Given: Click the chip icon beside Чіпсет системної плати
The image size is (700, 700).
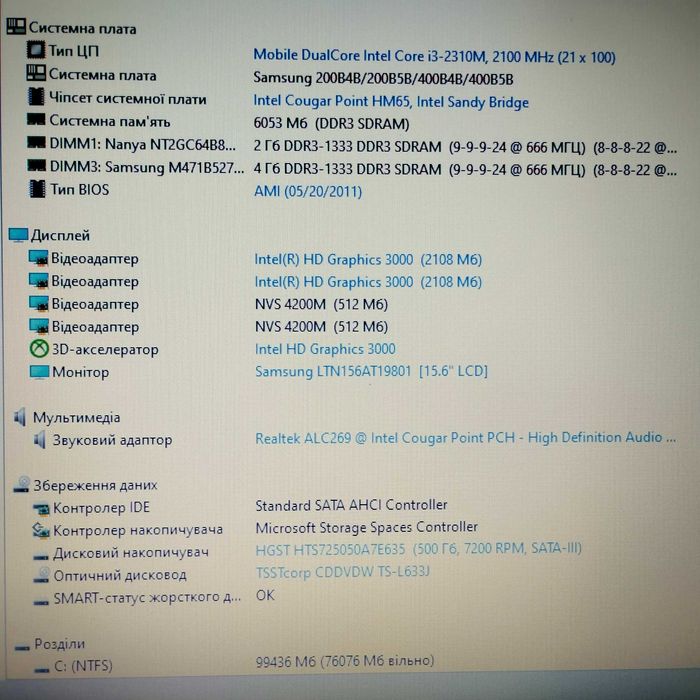Looking at the screenshot, I should tap(36, 96).
